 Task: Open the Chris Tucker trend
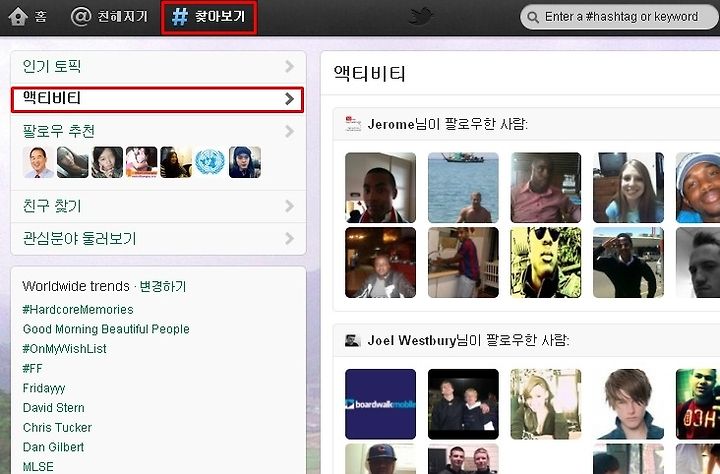coord(57,428)
